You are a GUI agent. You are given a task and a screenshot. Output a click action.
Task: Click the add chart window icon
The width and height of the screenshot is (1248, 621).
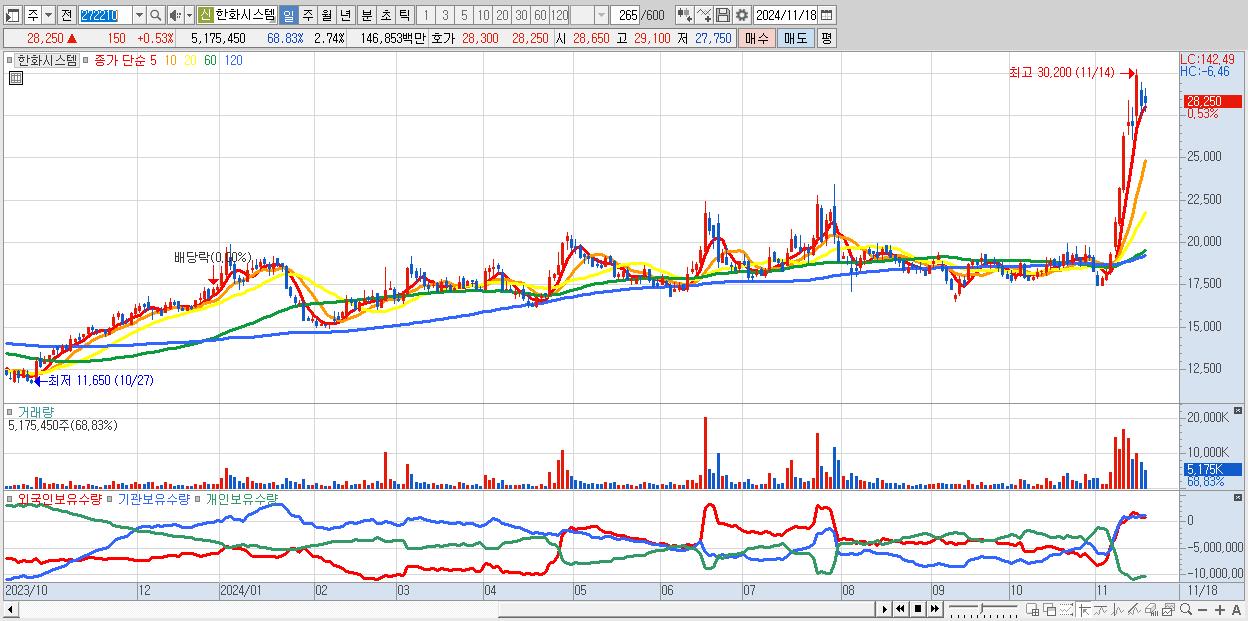pyautogui.click(x=1033, y=609)
